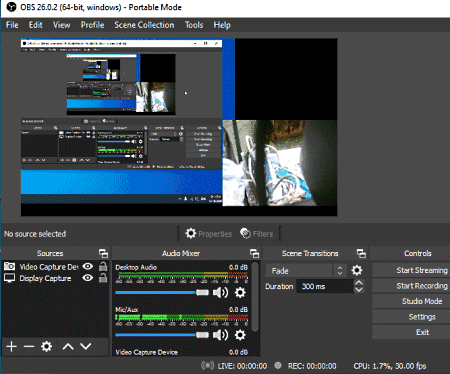This screenshot has width=450, height=374.
Task: Mute Desktop Audio speaker icon
Action: point(220,293)
